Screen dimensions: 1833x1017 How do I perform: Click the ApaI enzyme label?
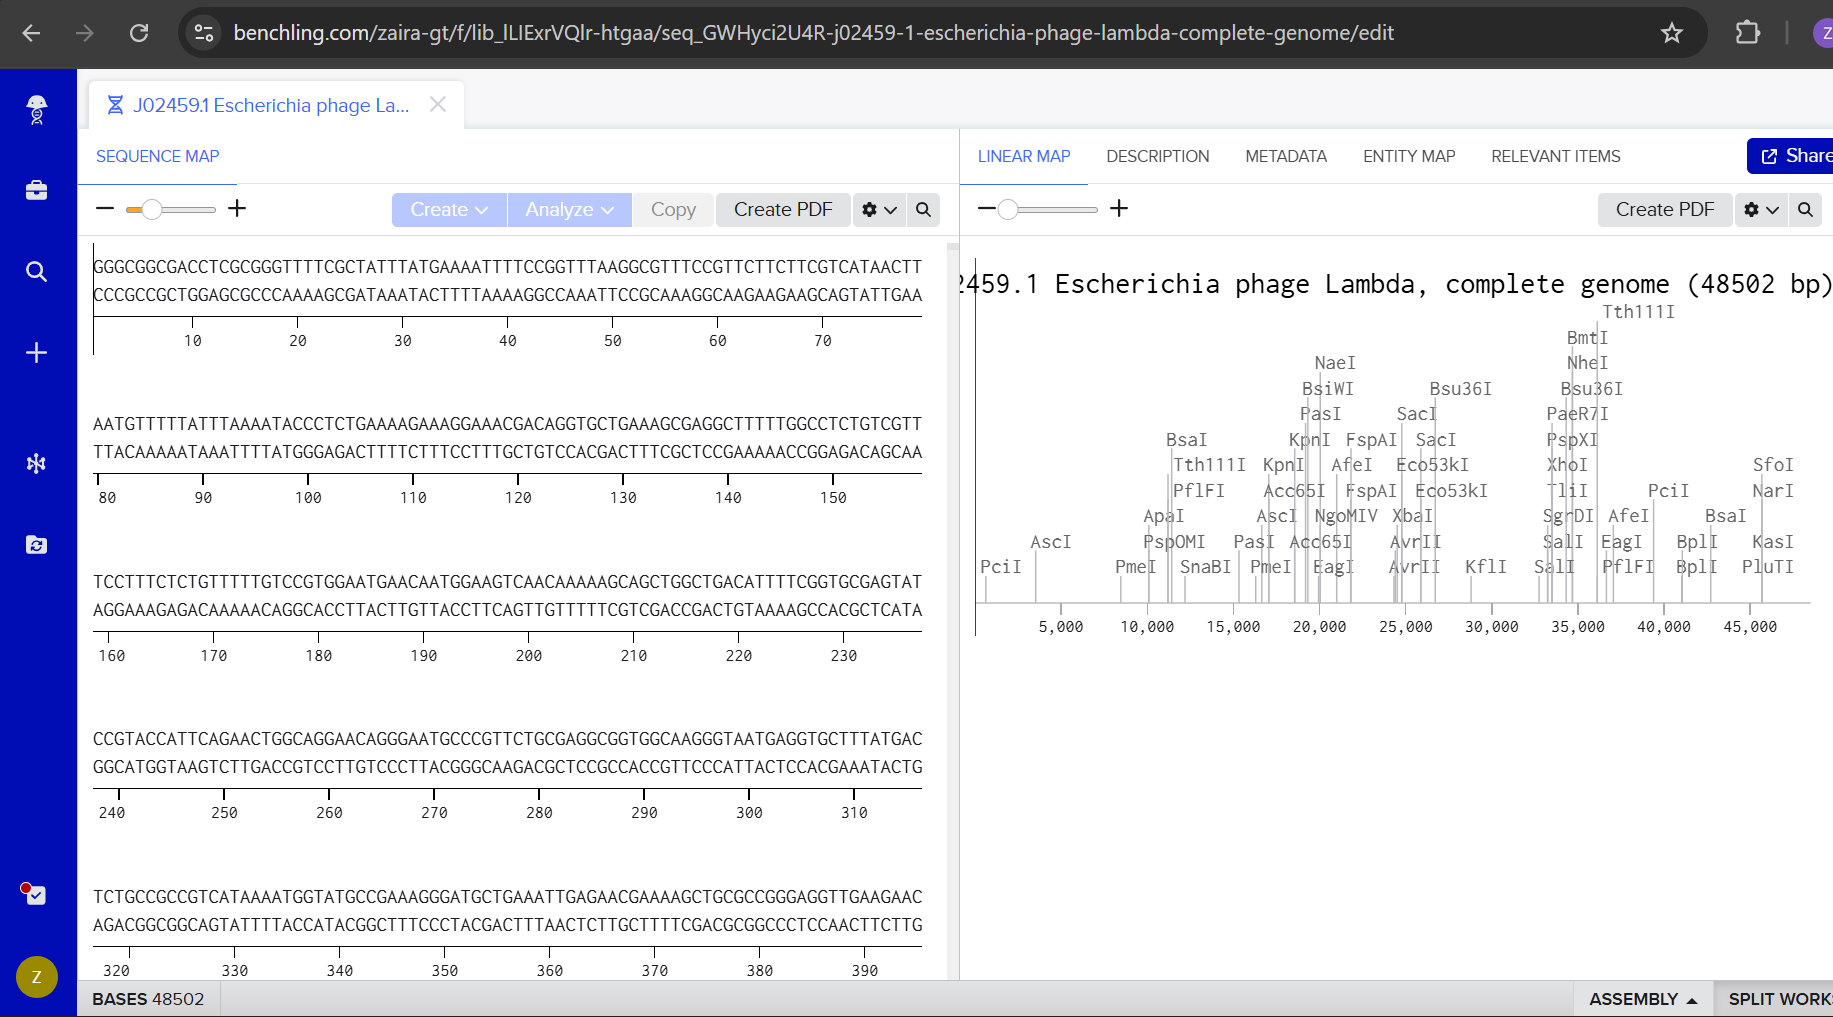coord(1164,516)
